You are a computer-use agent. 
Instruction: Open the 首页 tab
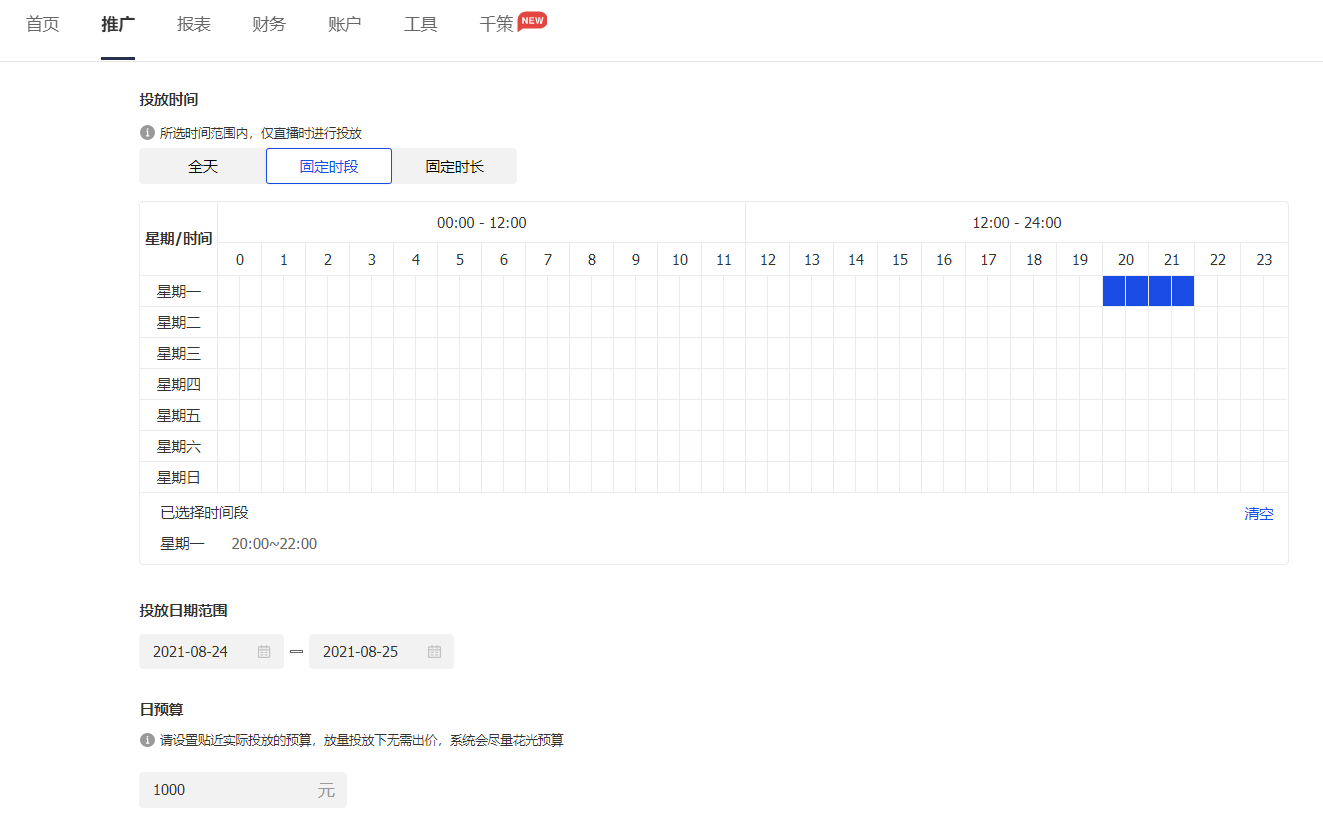(43, 24)
